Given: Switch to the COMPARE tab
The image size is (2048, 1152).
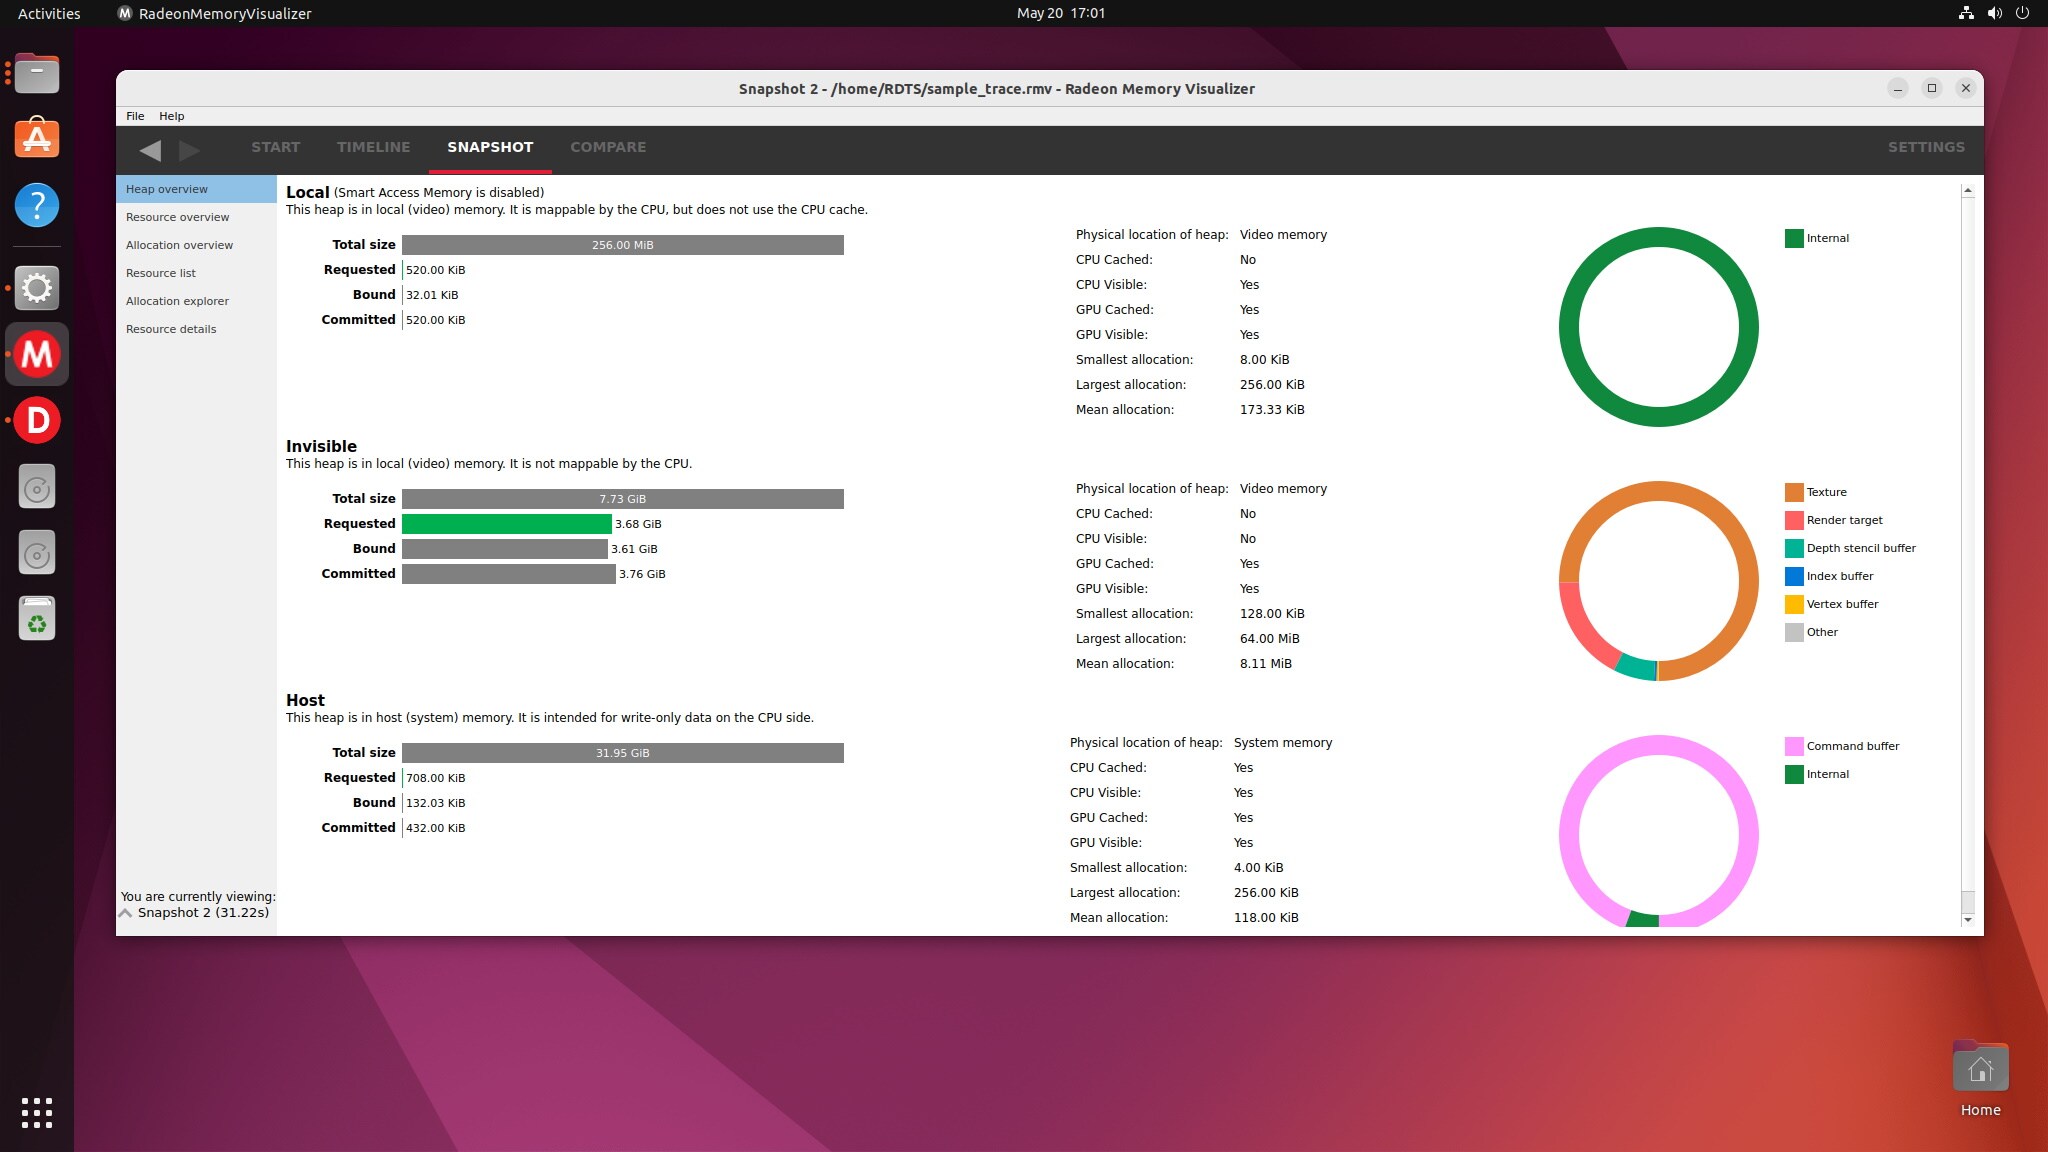Looking at the screenshot, I should (x=608, y=147).
